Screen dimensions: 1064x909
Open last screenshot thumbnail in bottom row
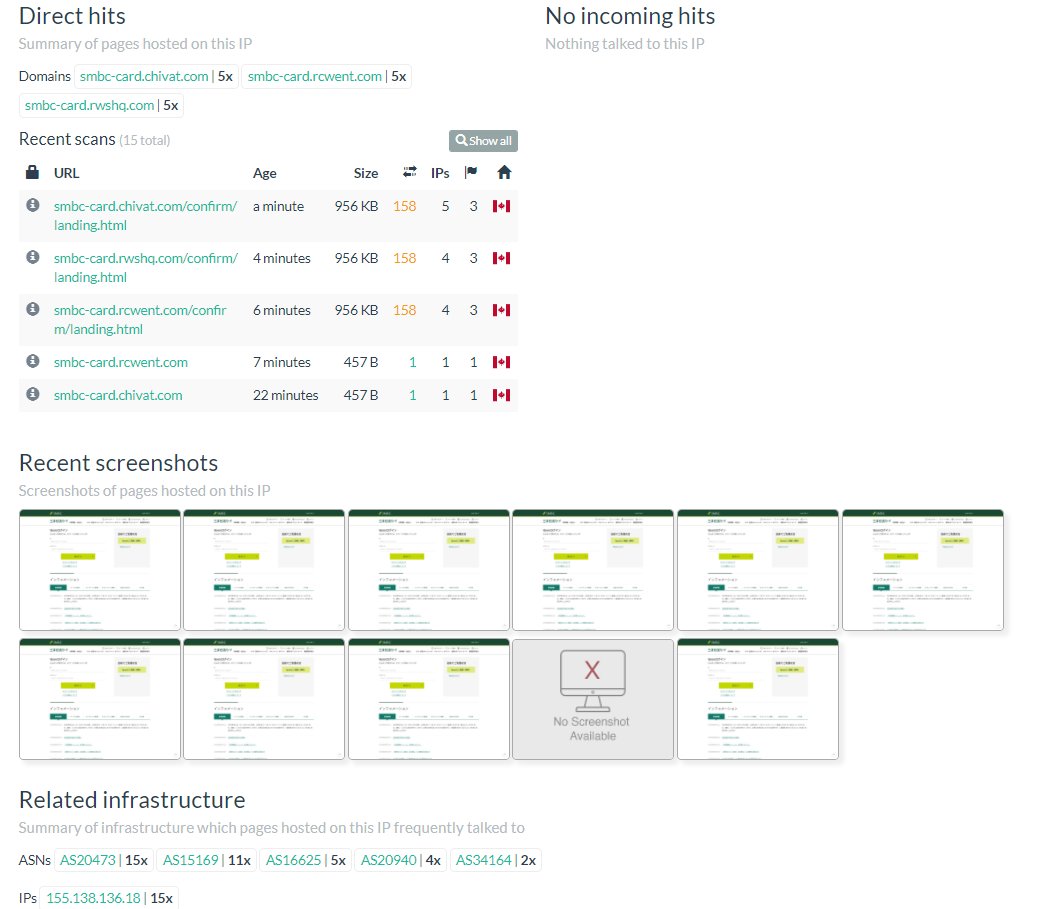click(x=758, y=699)
